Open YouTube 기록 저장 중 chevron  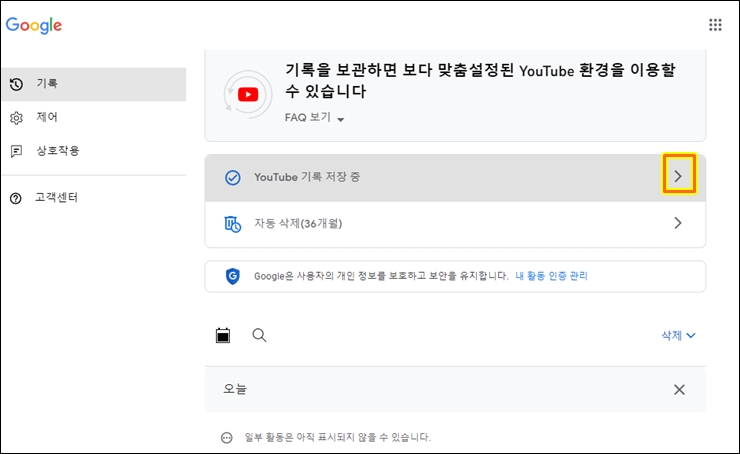[678, 176]
